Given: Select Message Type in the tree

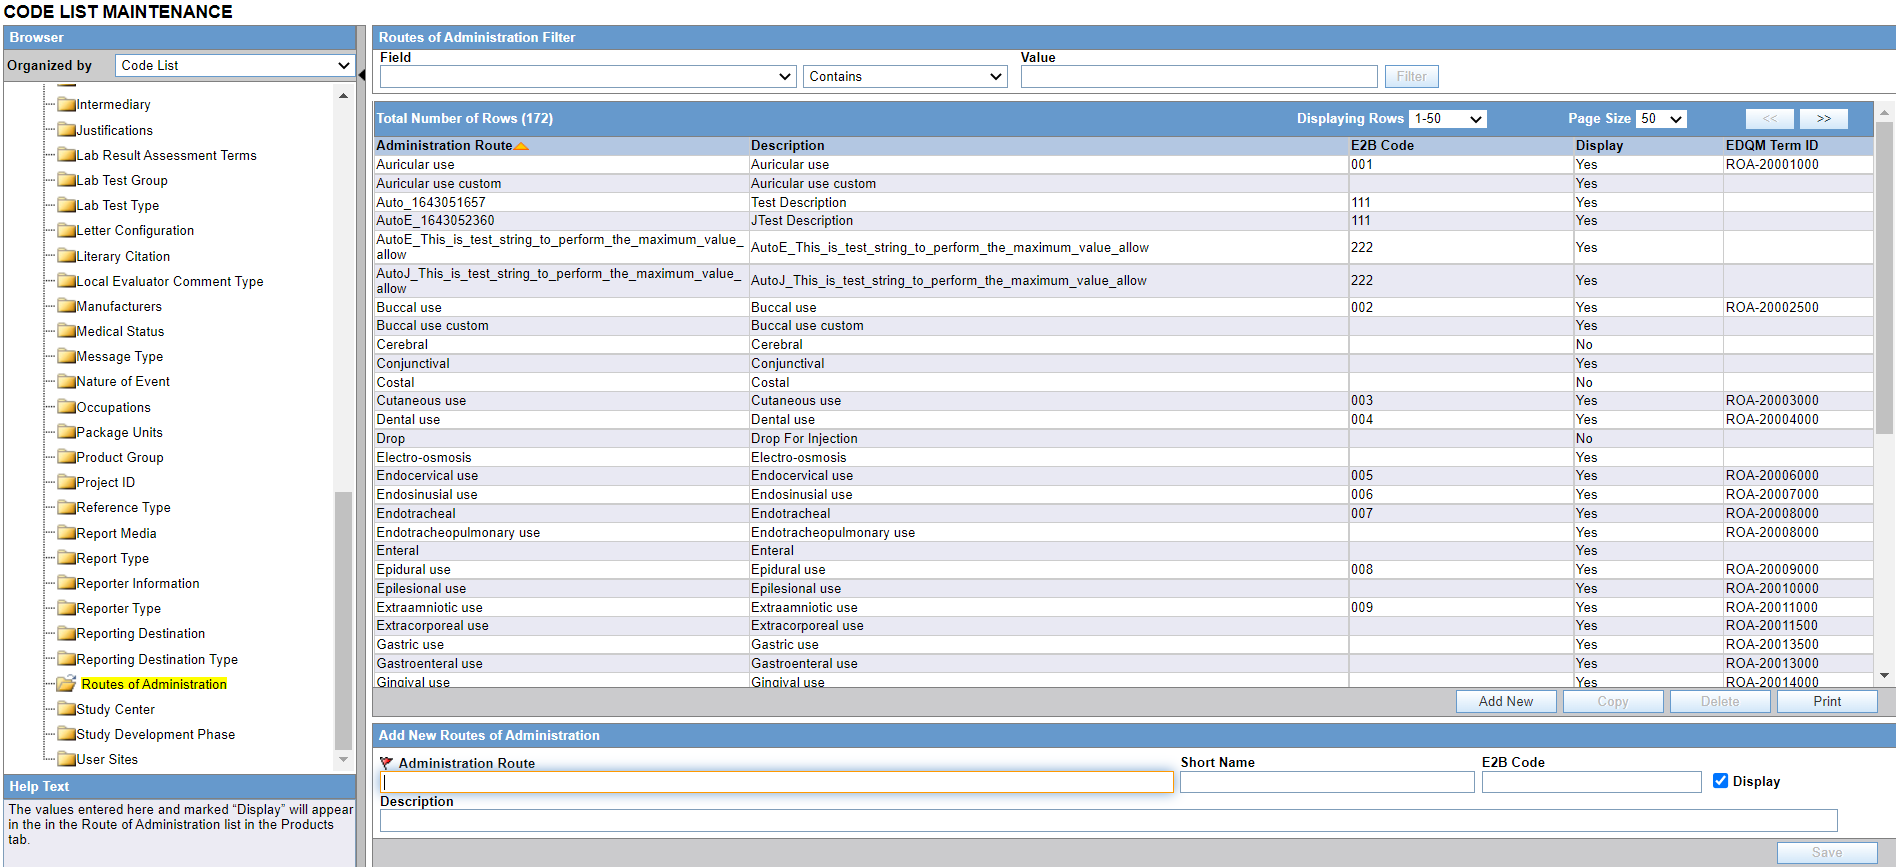Looking at the screenshot, I should pyautogui.click(x=120, y=356).
